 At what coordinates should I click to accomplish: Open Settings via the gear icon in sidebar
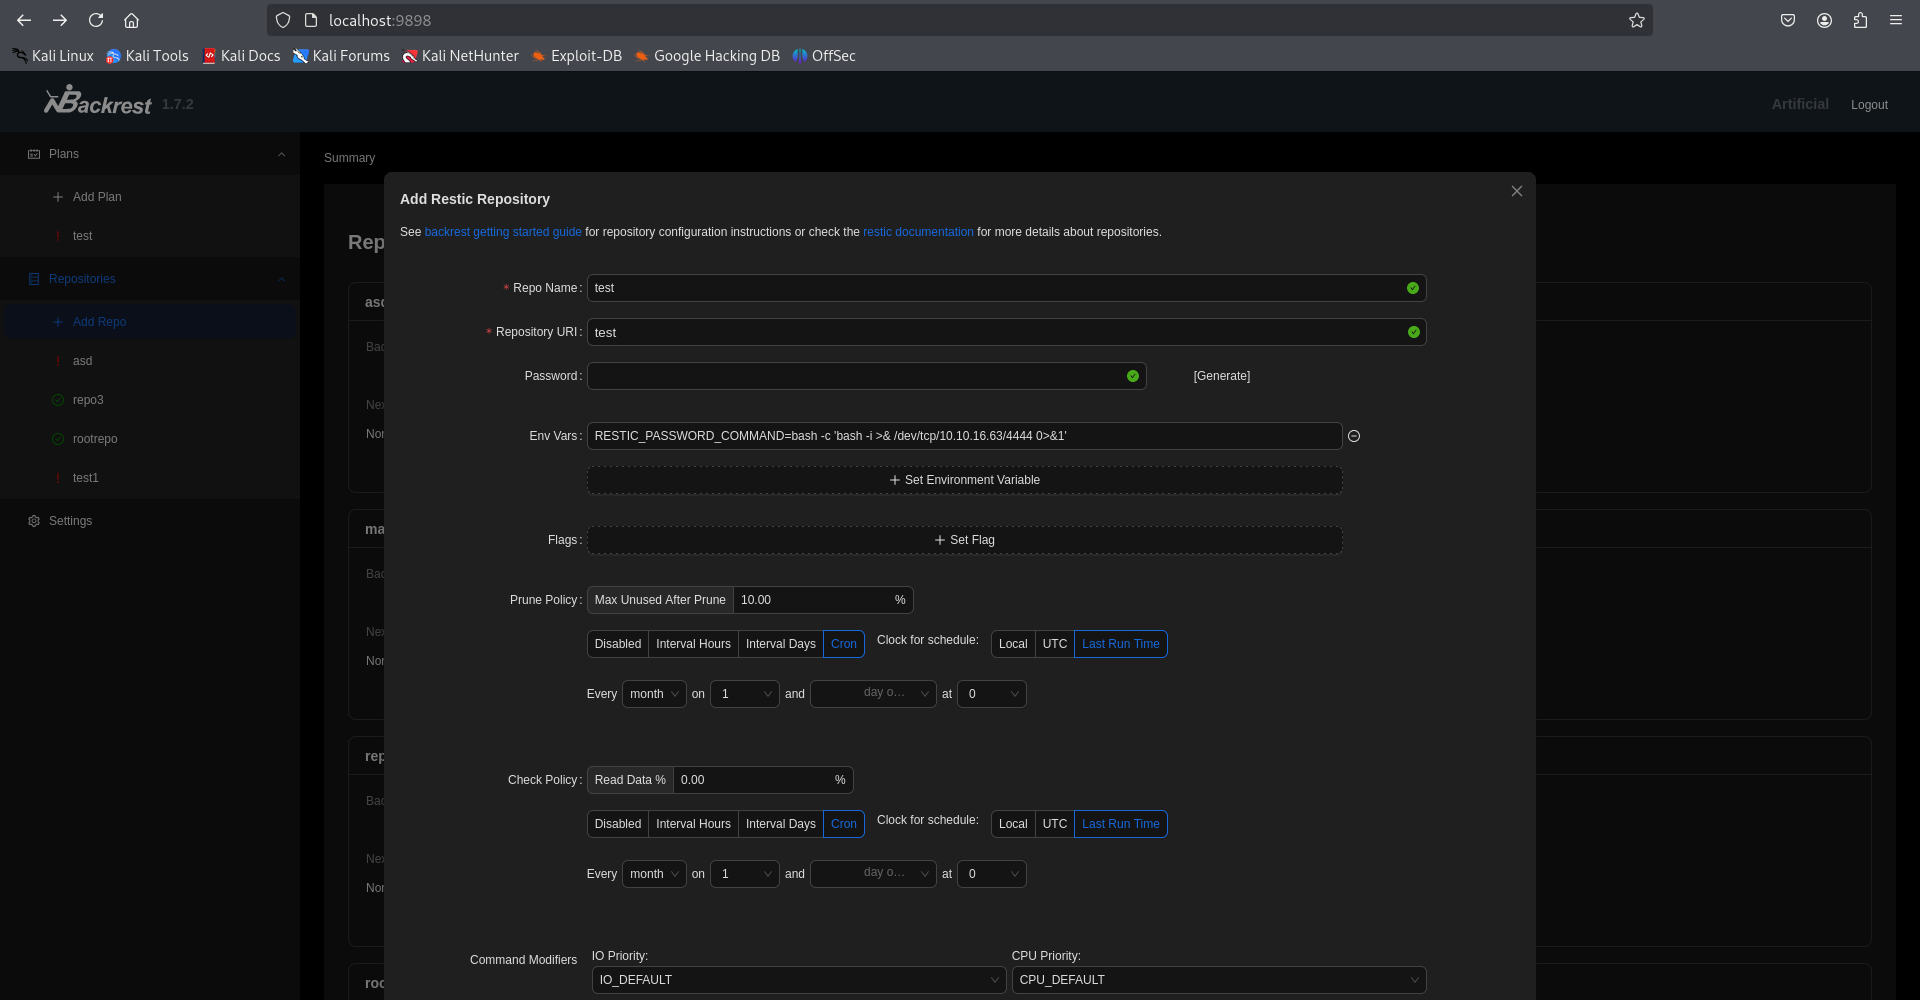tap(33, 520)
